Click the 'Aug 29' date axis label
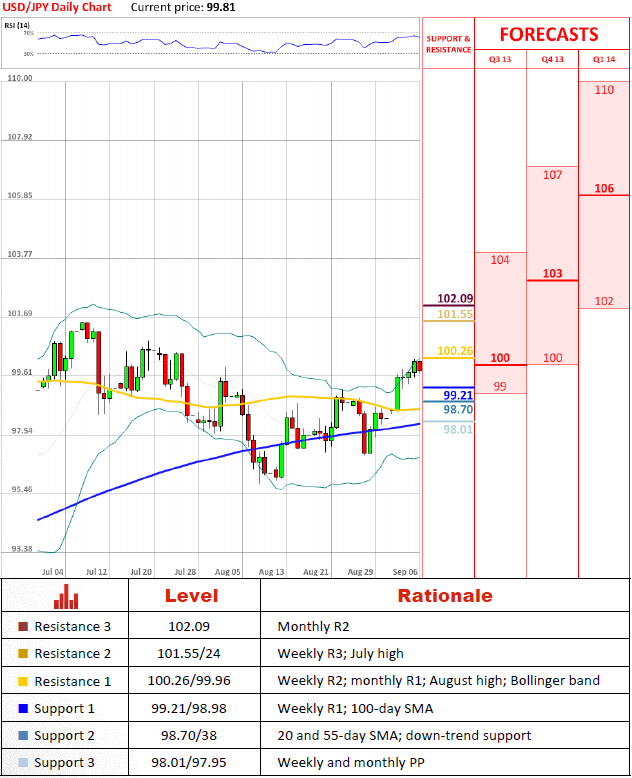The height and width of the screenshot is (778, 632). (x=360, y=572)
